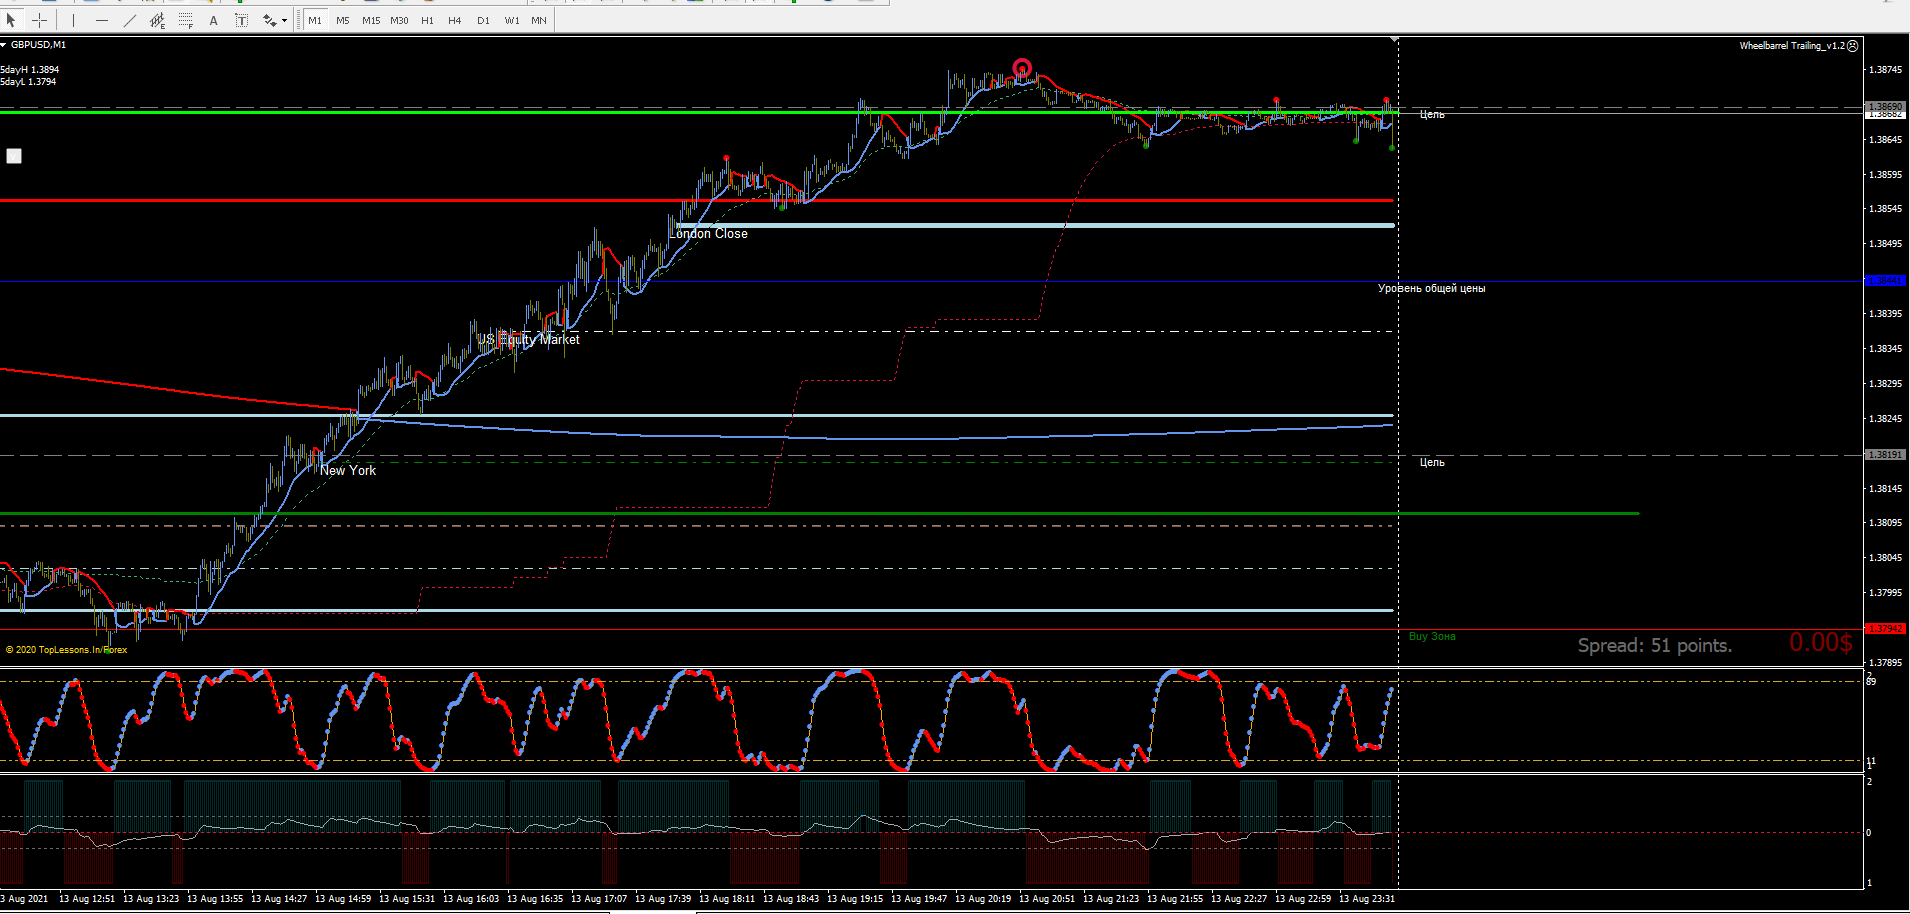Switch the chart to D1 timeframe
This screenshot has width=1910, height=914.
483,20
